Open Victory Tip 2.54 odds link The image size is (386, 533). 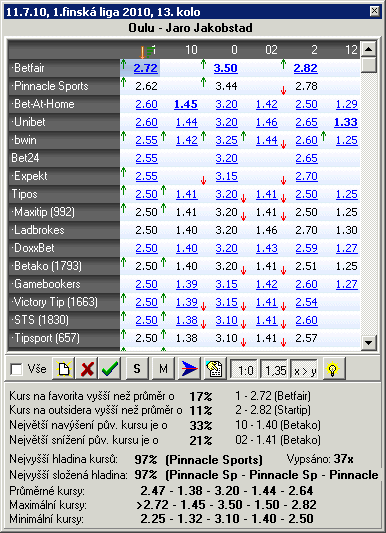306,302
